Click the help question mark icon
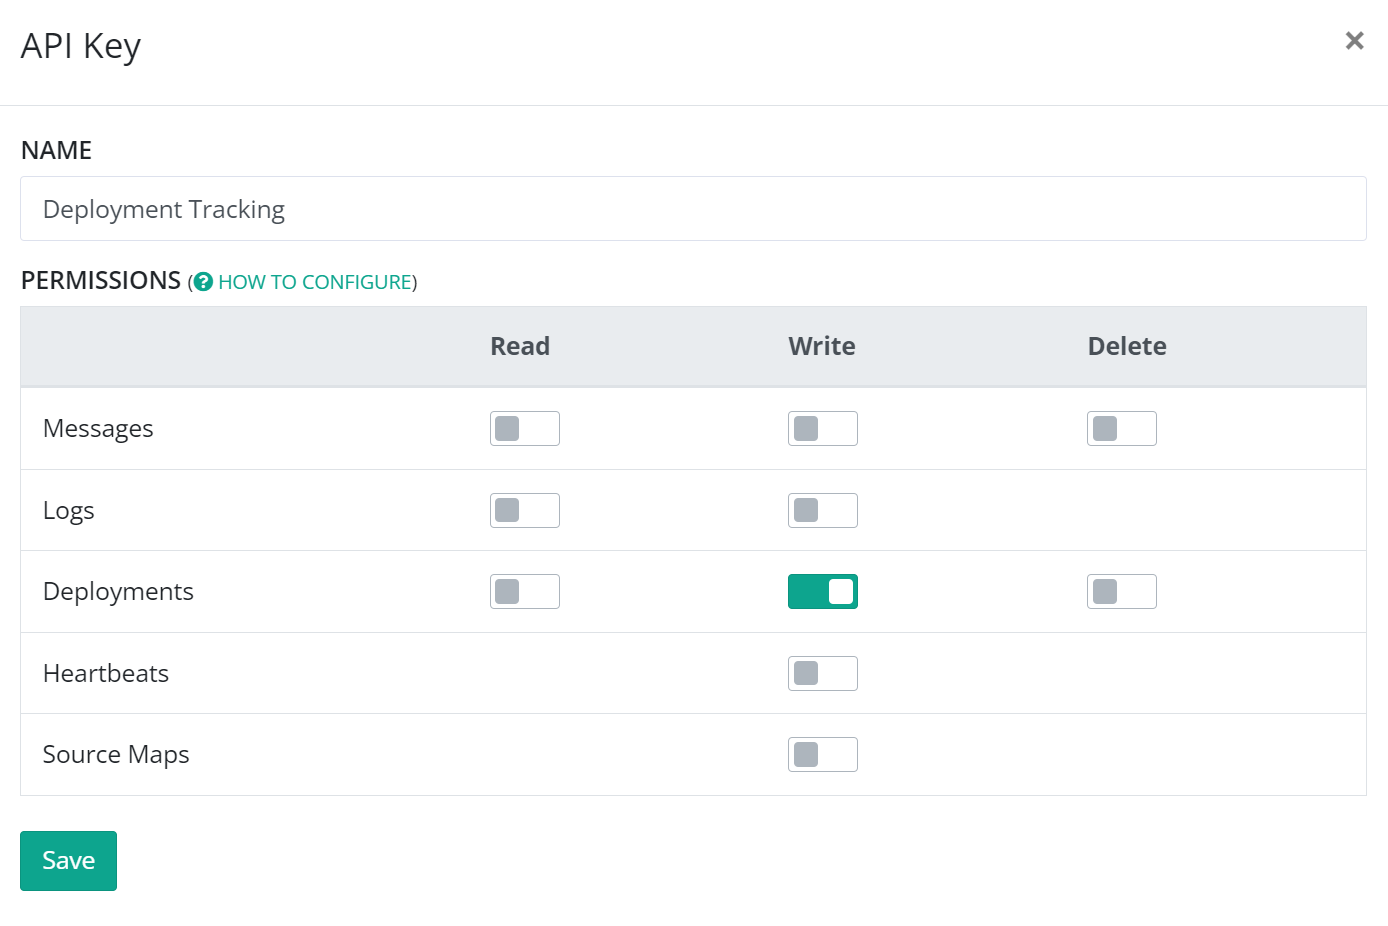Image resolution: width=1388 pixels, height=926 pixels. tap(203, 282)
